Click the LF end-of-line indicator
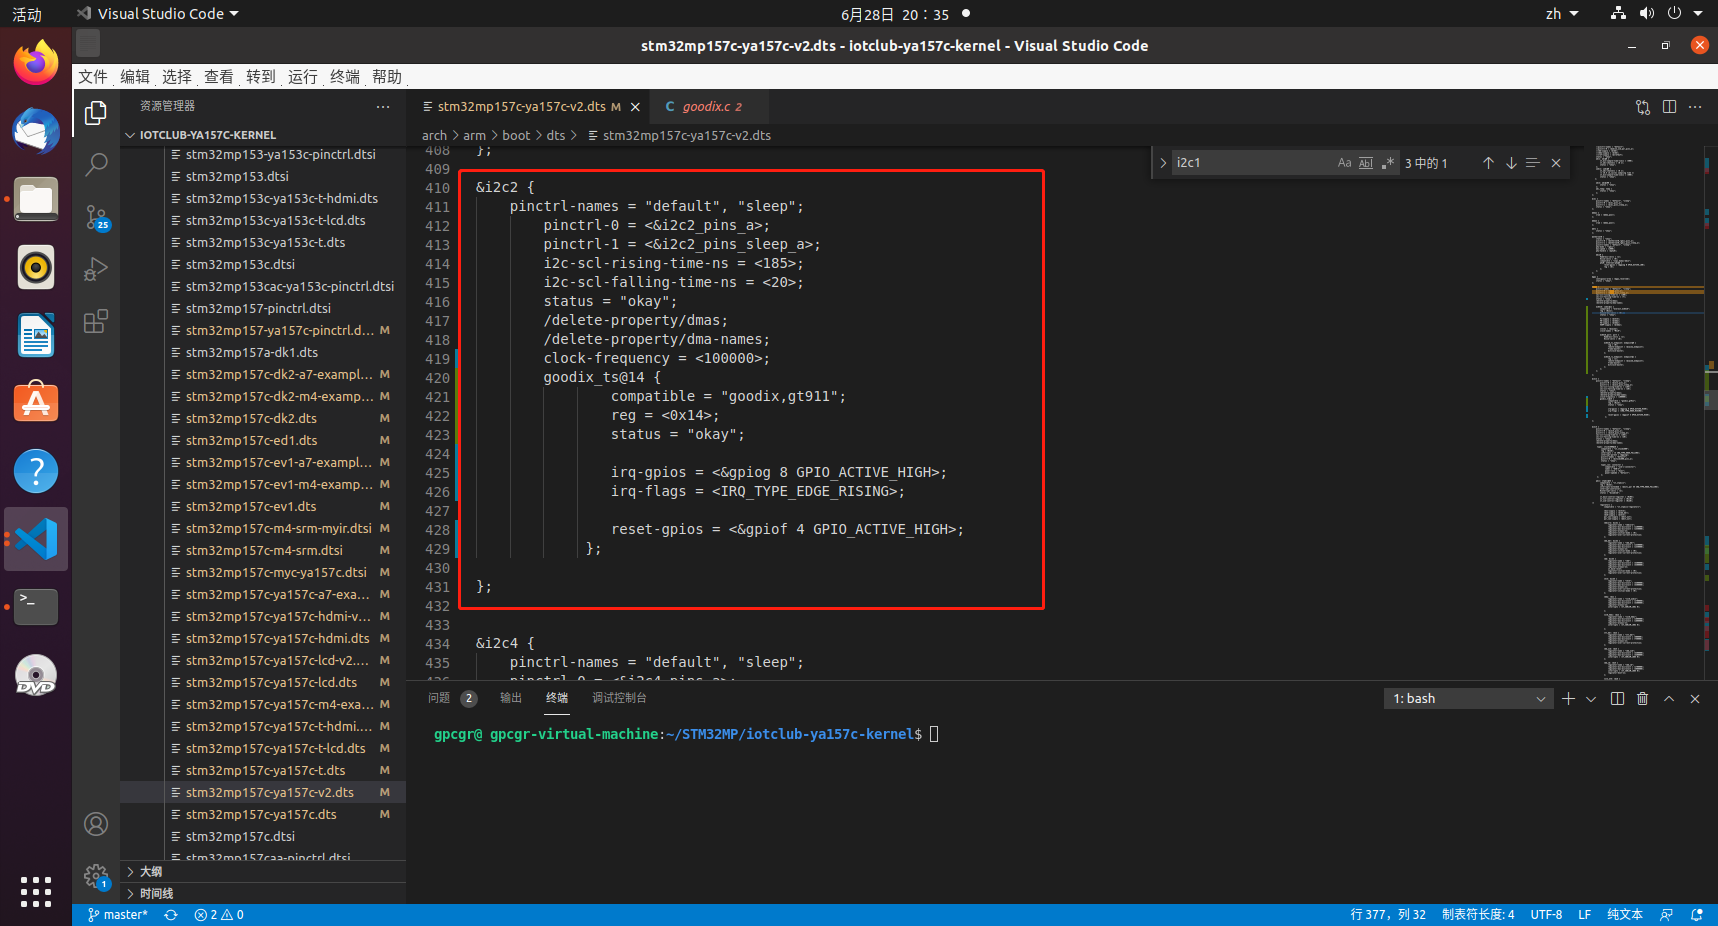The image size is (1718, 926). (x=1584, y=915)
